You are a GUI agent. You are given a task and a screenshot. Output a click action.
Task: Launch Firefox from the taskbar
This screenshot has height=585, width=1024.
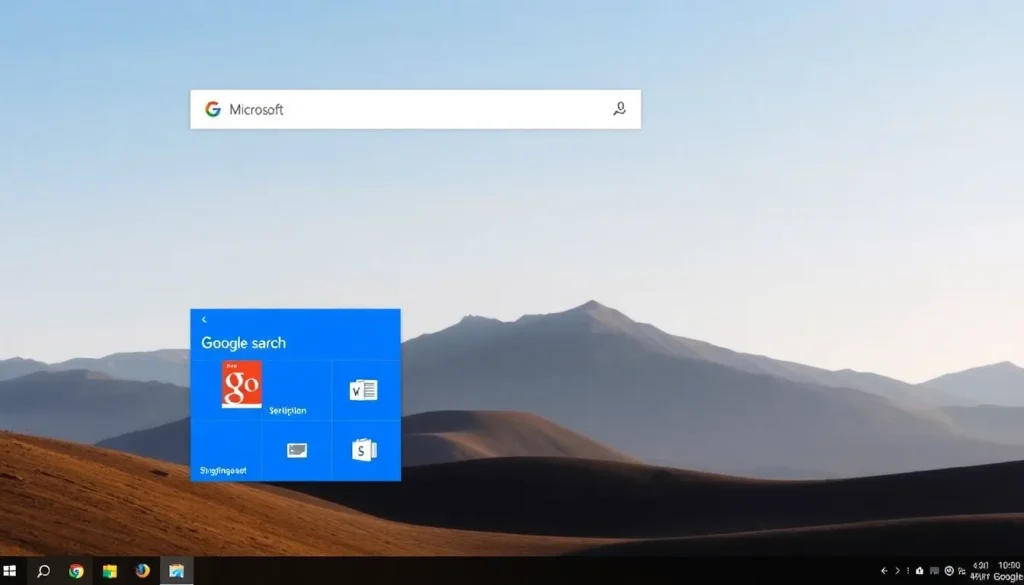click(x=142, y=571)
